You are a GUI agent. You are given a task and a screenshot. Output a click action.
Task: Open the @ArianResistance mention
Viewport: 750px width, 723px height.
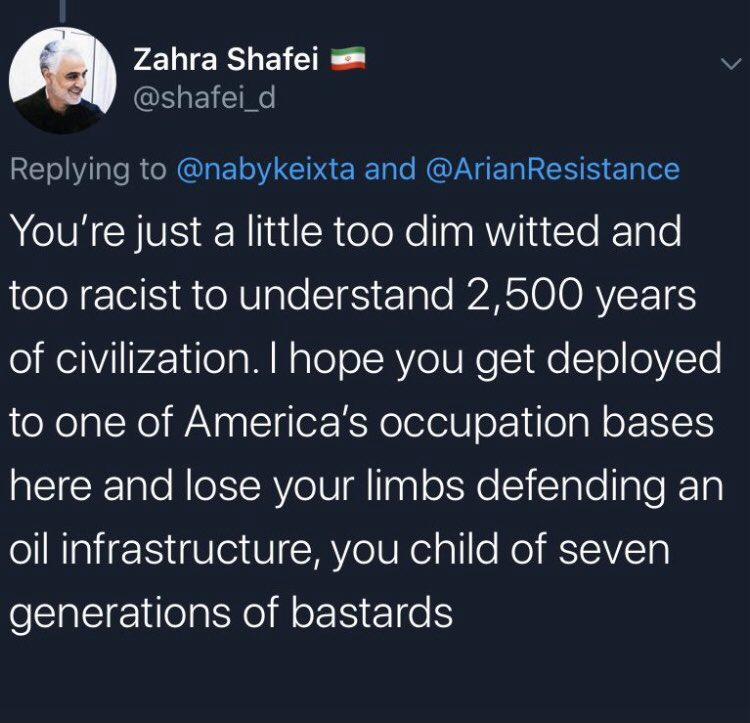[x=552, y=169]
